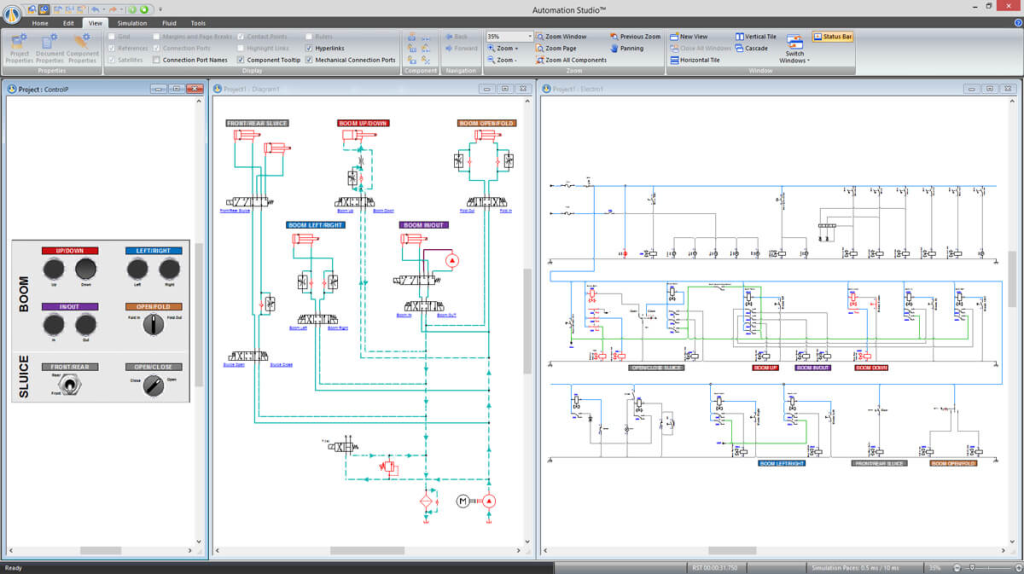Viewport: 1024px width, 574px height.
Task: Toggle Connection Port Names checkbox
Action: click(x=156, y=60)
